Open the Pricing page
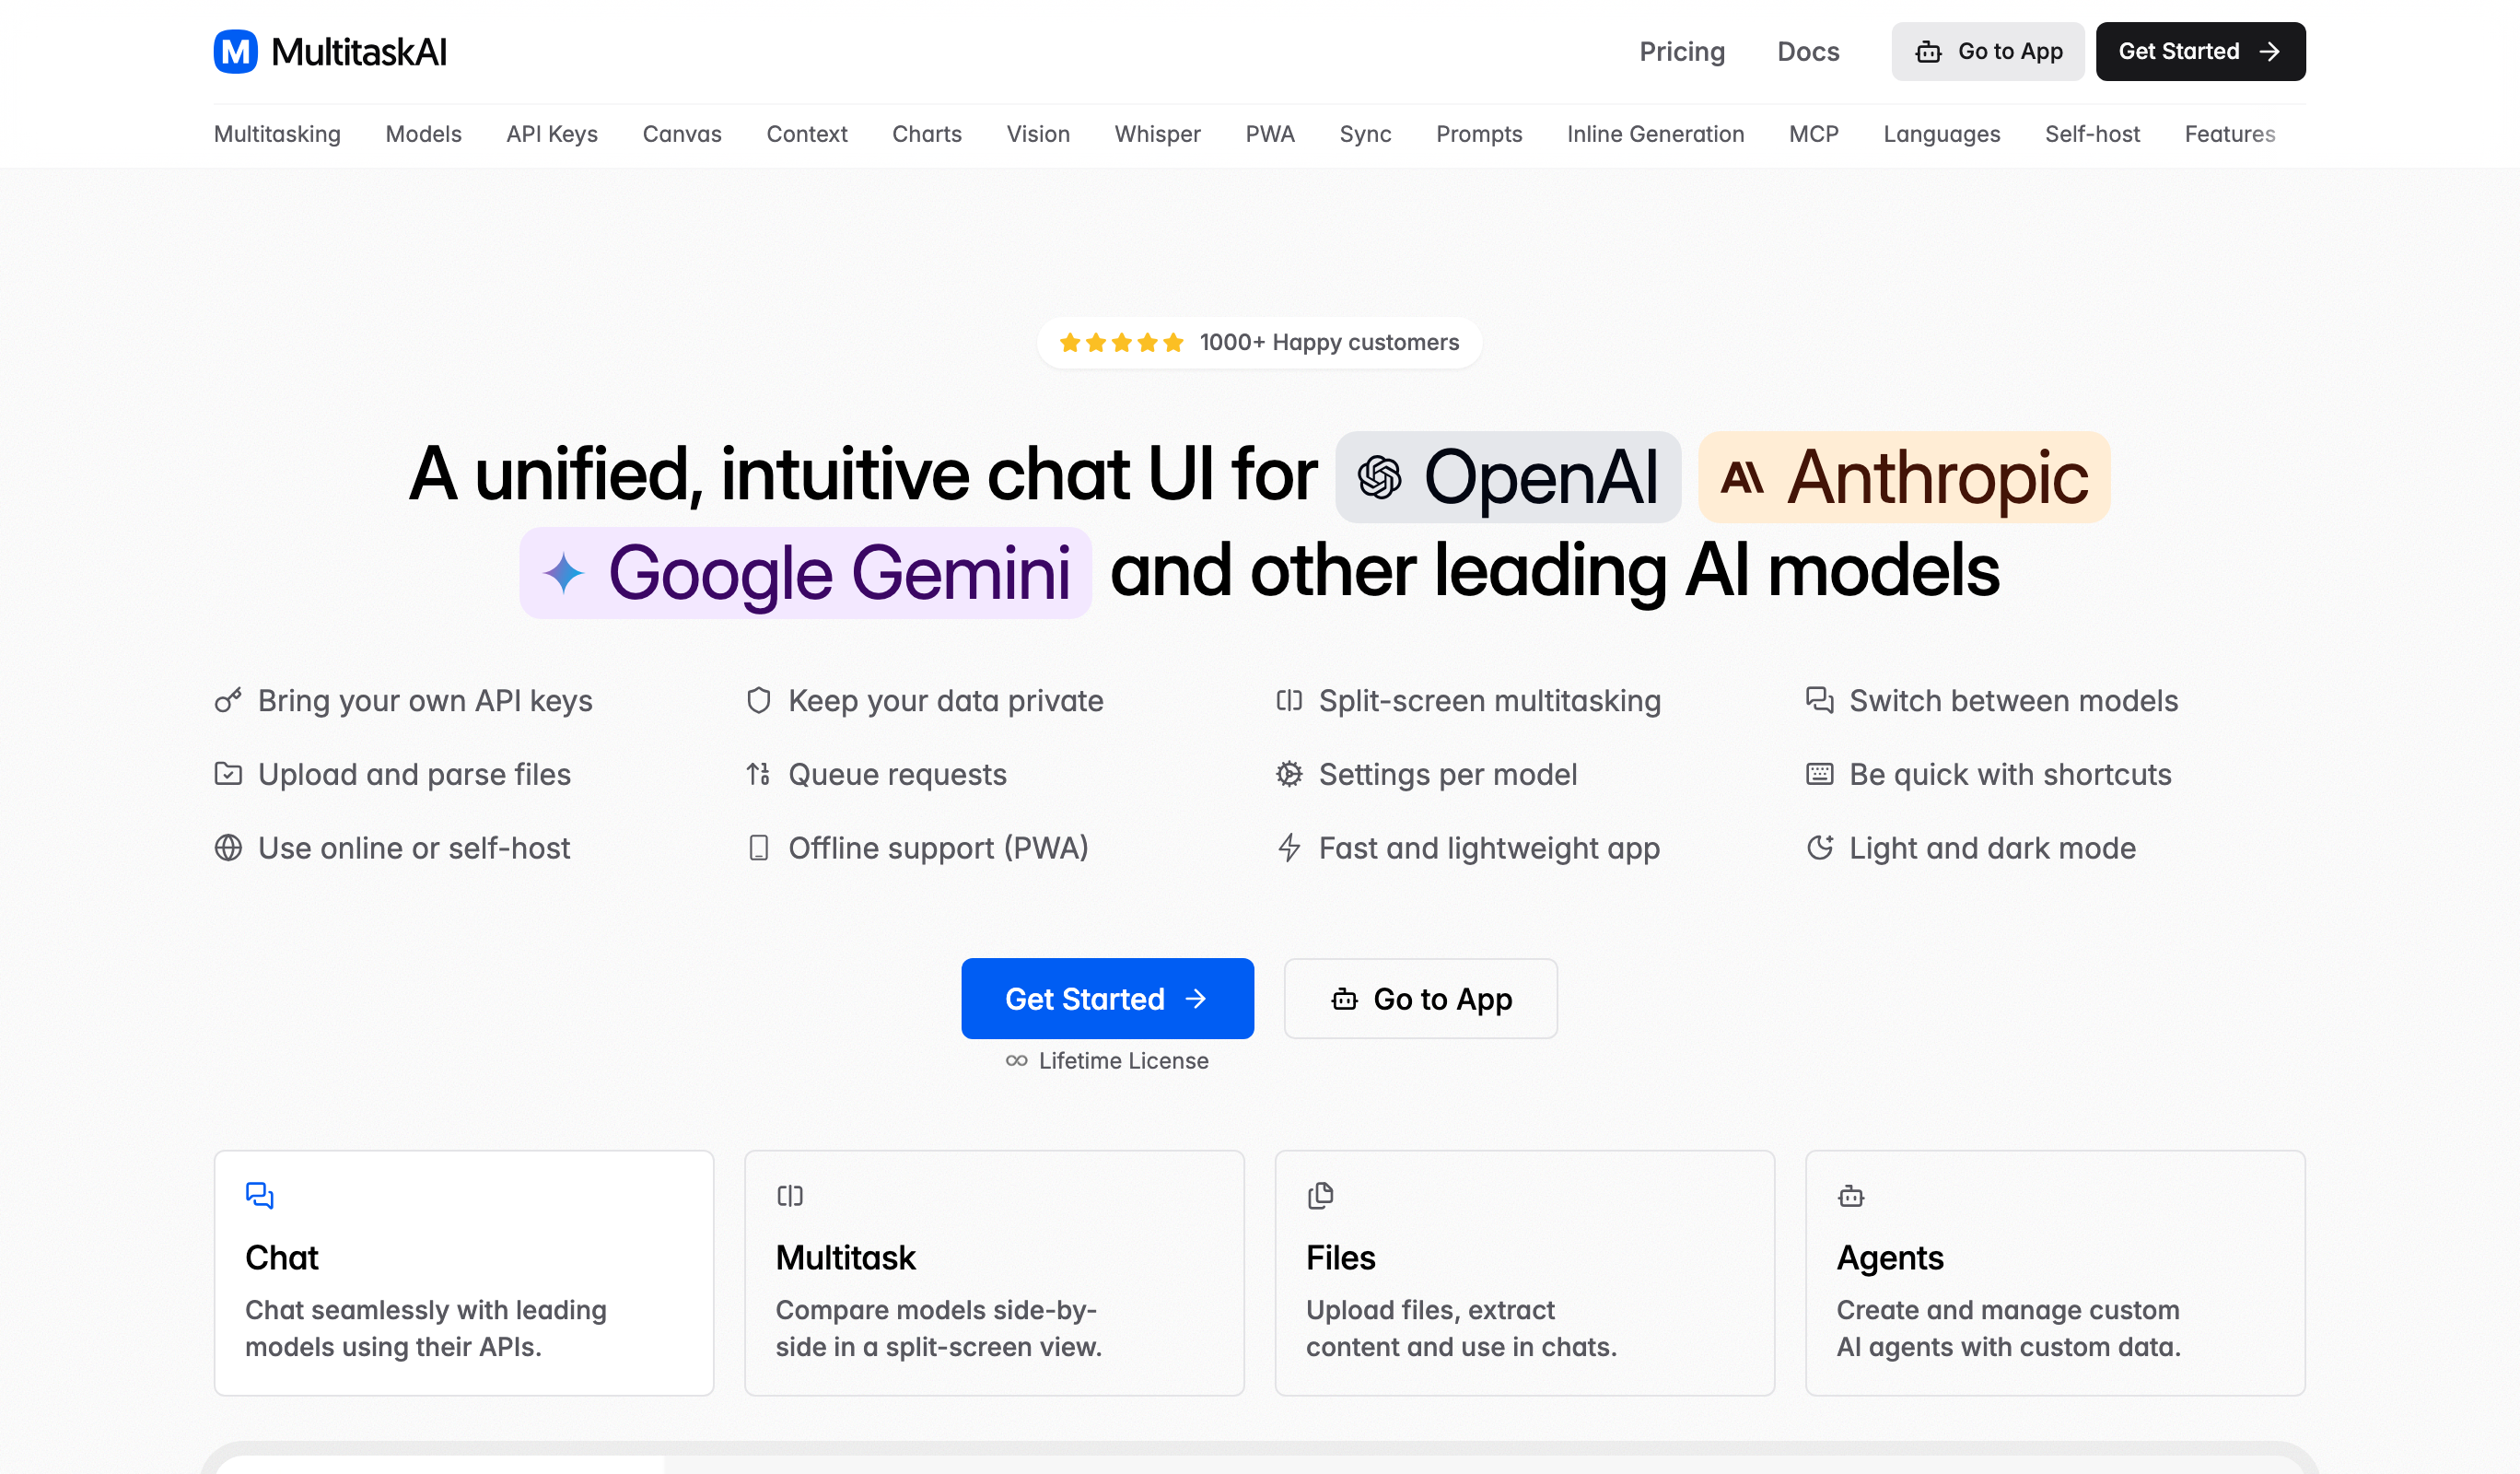The height and width of the screenshot is (1474, 2520). pos(1681,52)
